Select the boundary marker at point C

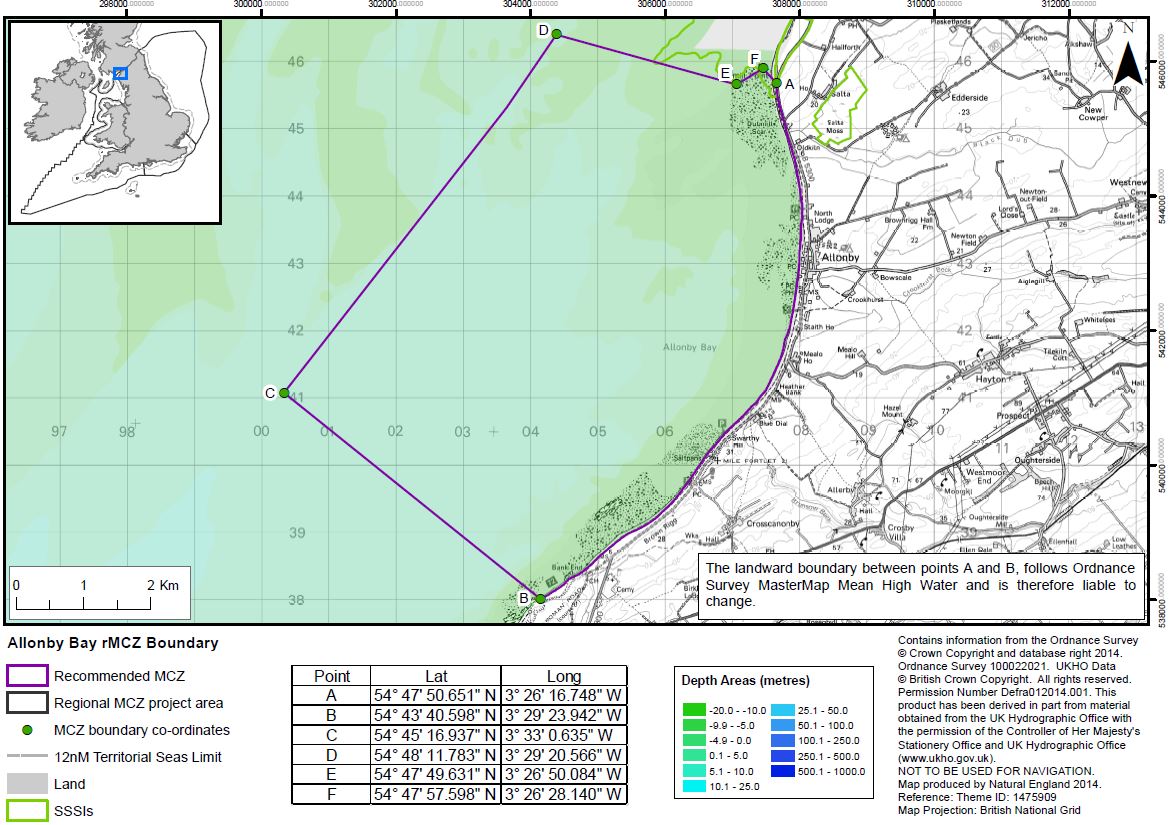(284, 393)
